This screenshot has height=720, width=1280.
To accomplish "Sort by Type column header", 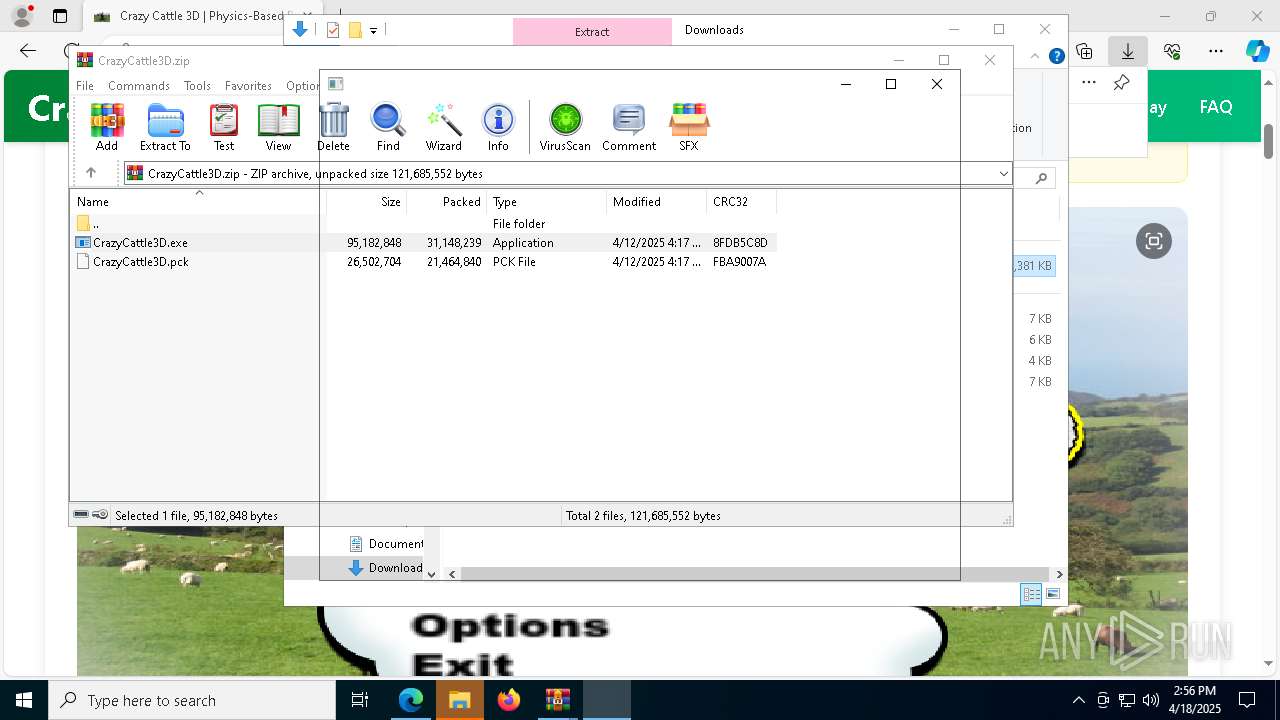I will click(546, 202).
